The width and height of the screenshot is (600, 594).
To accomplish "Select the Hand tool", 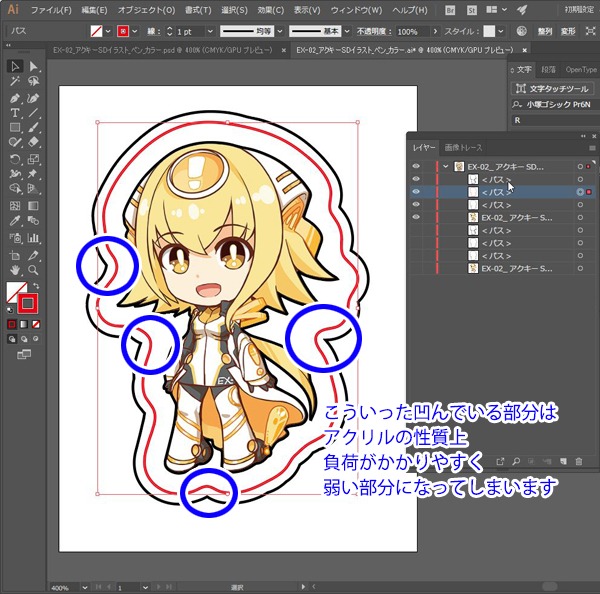I will point(15,270).
